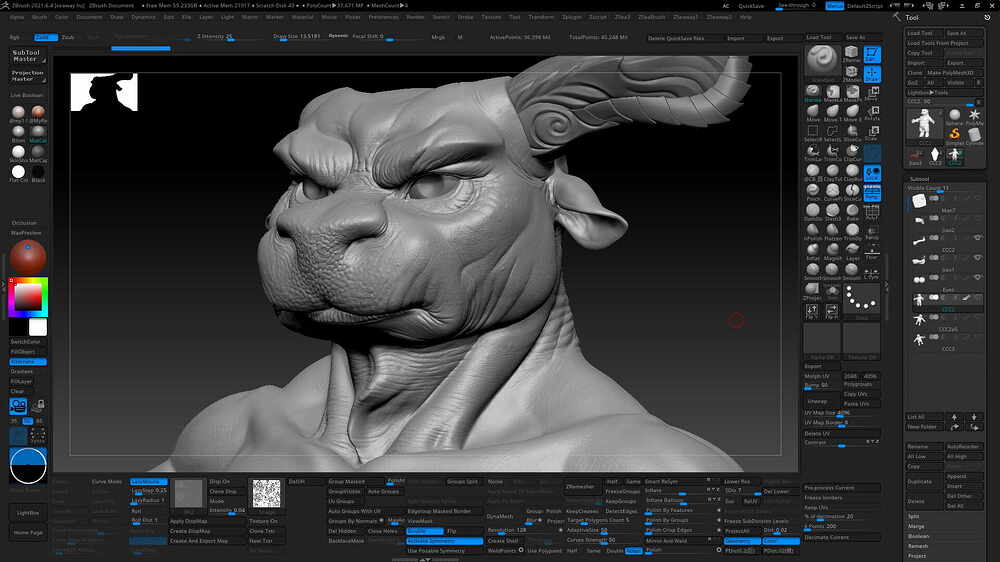Collapse the Subtool section header
The image size is (1000, 562).
920,179
